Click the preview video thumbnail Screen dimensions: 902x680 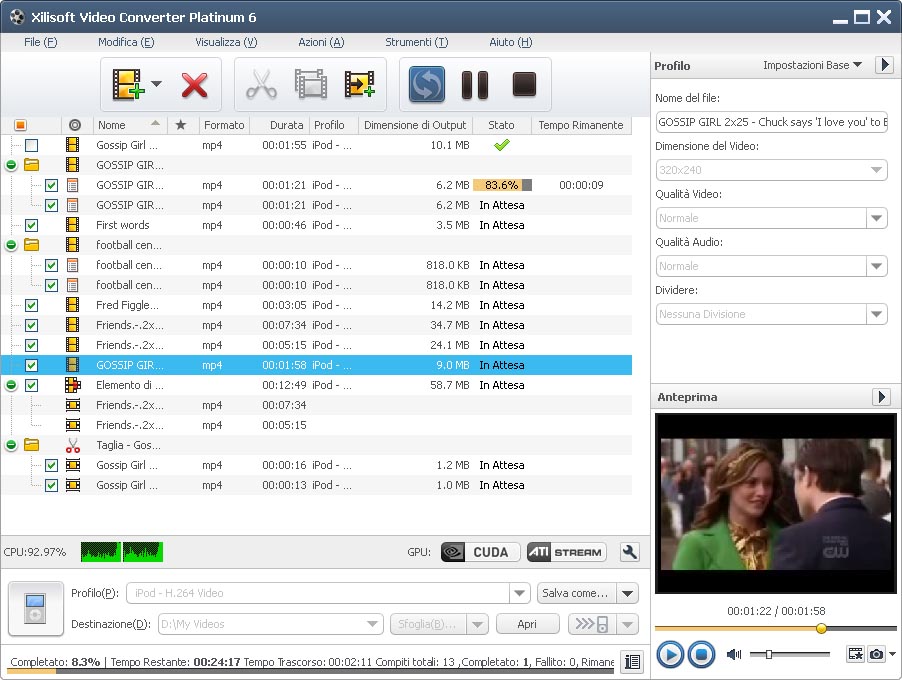pos(776,503)
